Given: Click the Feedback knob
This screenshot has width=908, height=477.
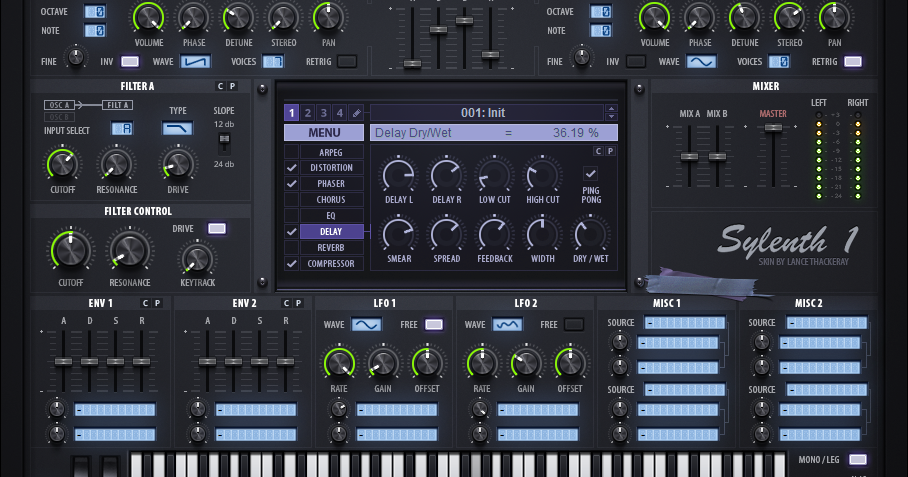Looking at the screenshot, I should pyautogui.click(x=495, y=234).
